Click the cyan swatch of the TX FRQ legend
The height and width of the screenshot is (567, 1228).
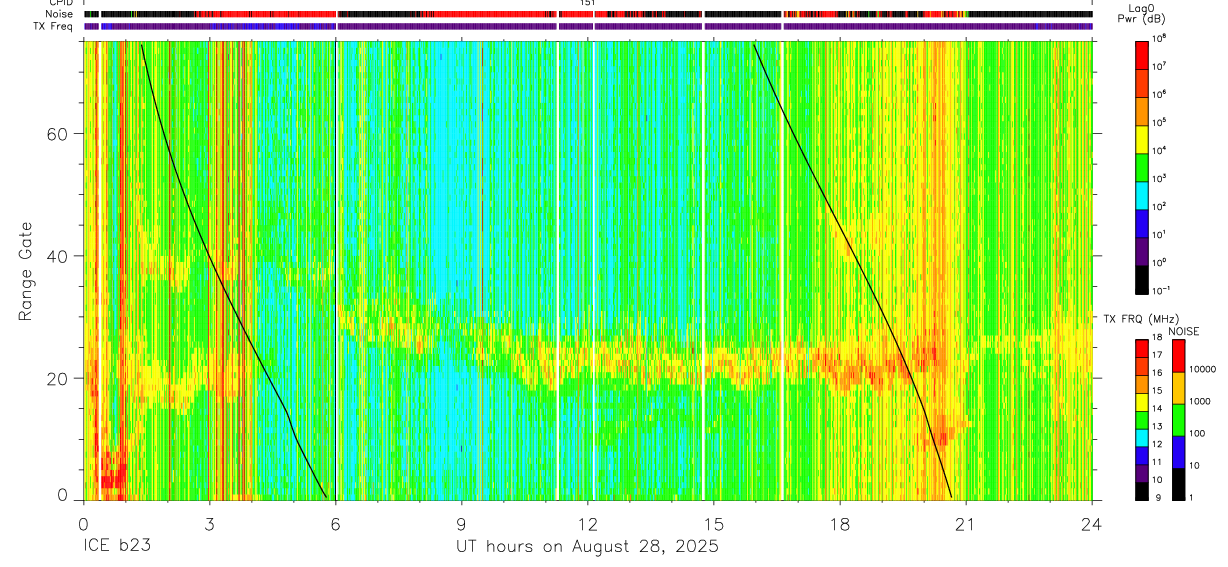pyautogui.click(x=1141, y=438)
